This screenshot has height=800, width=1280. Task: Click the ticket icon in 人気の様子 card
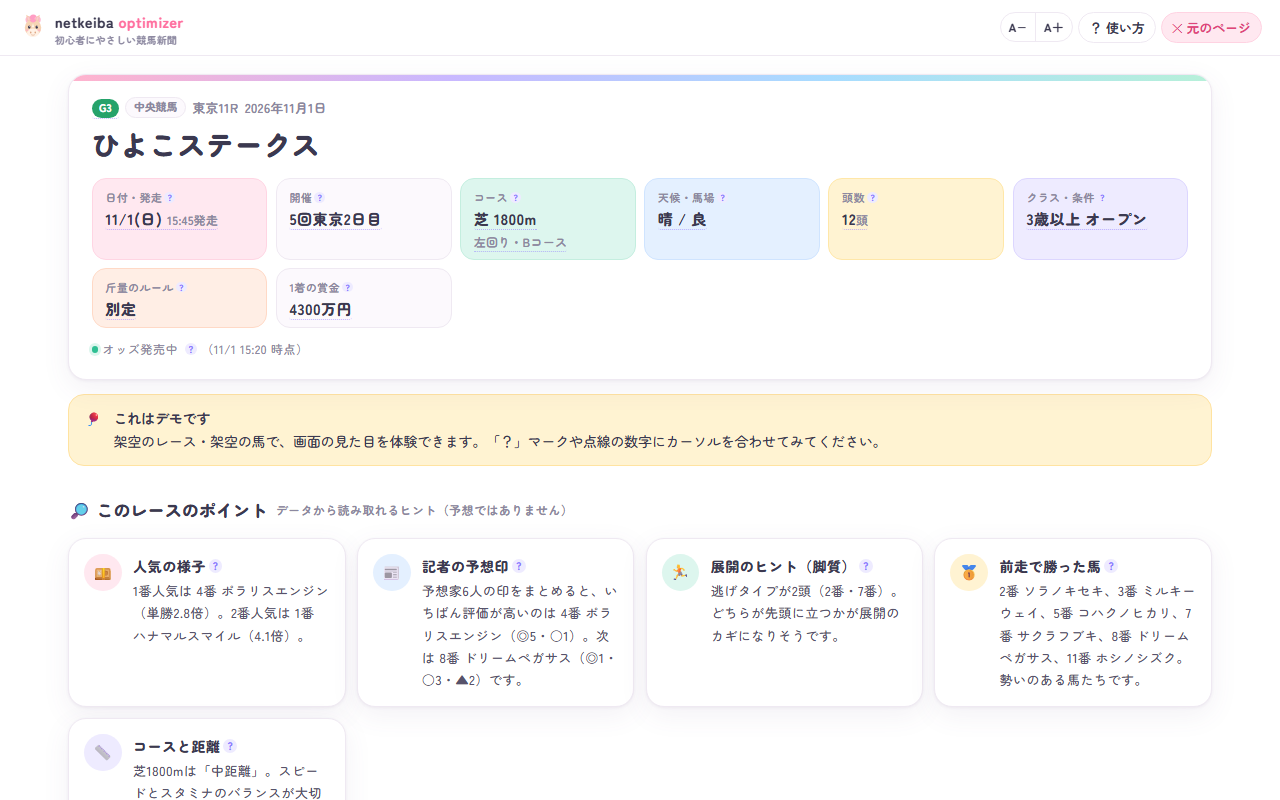pos(103,573)
